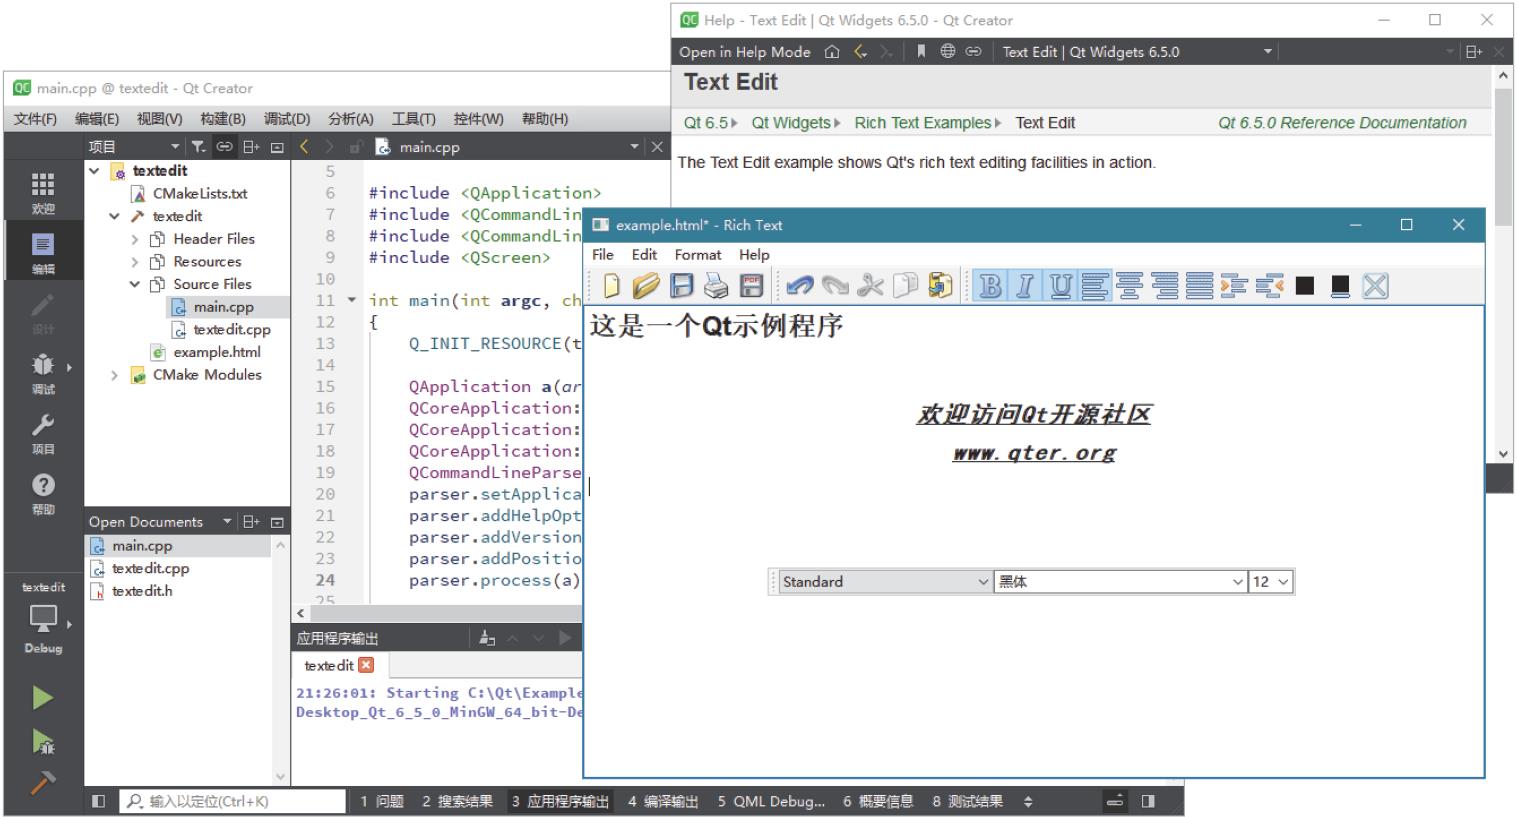Click the Print icon in Rich Text
1517x817 pixels.
[x=716, y=287]
